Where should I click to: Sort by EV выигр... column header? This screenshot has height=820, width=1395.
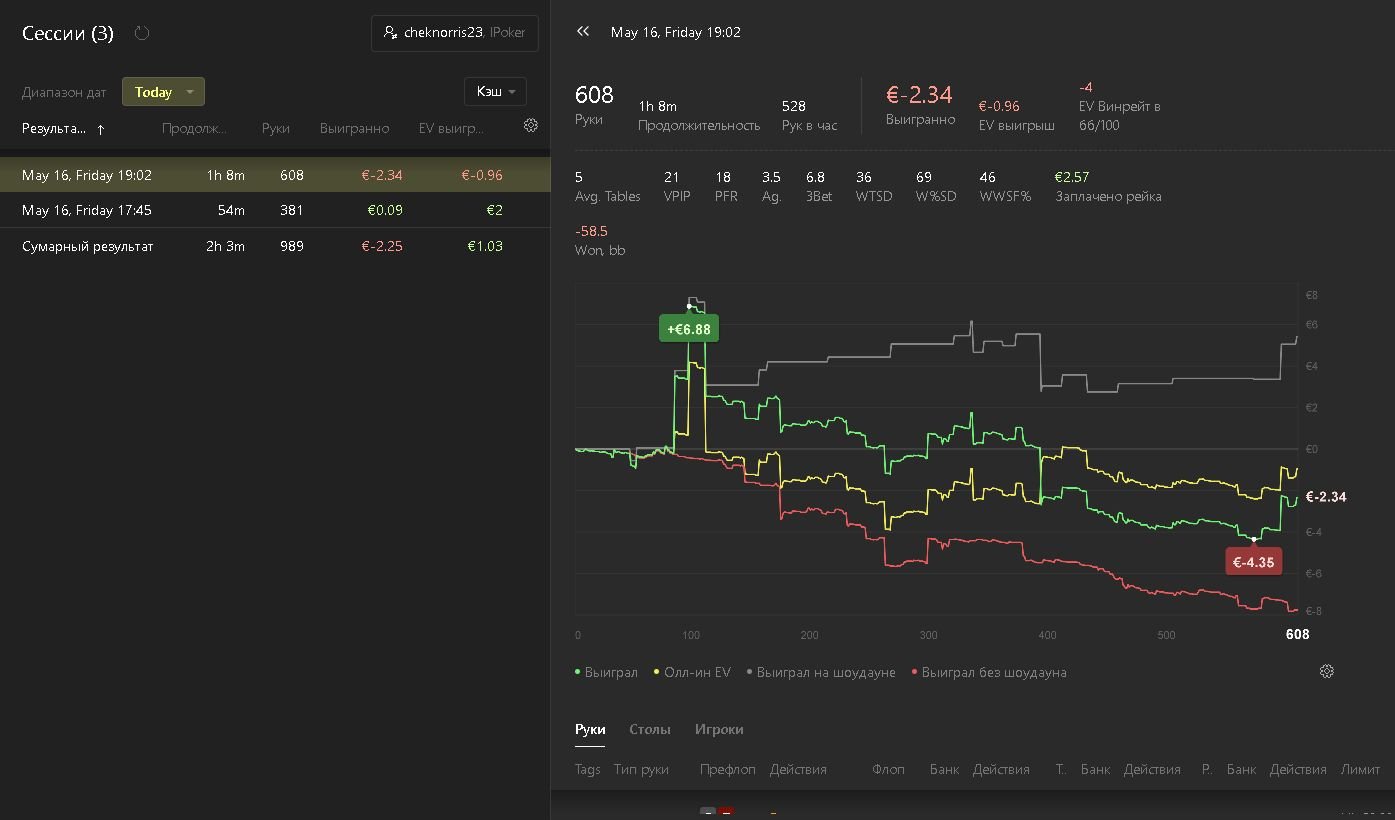(451, 128)
